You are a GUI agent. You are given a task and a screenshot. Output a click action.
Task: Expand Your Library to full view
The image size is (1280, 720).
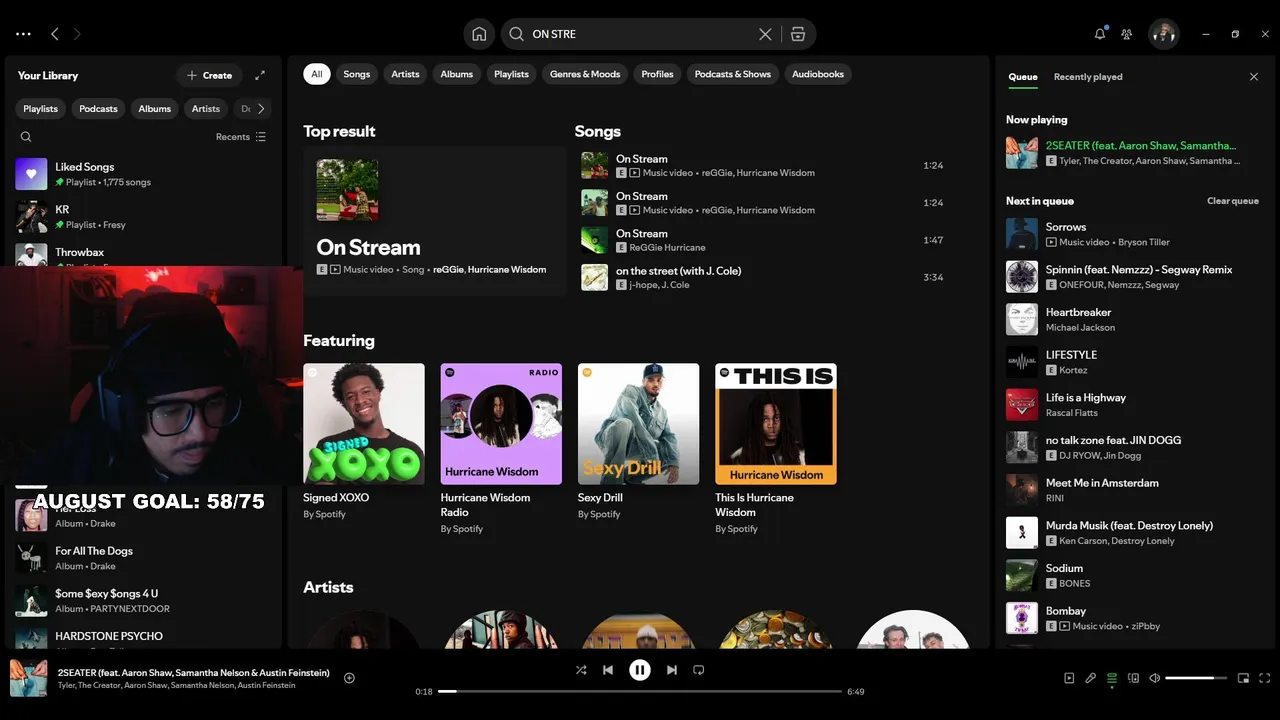260,75
